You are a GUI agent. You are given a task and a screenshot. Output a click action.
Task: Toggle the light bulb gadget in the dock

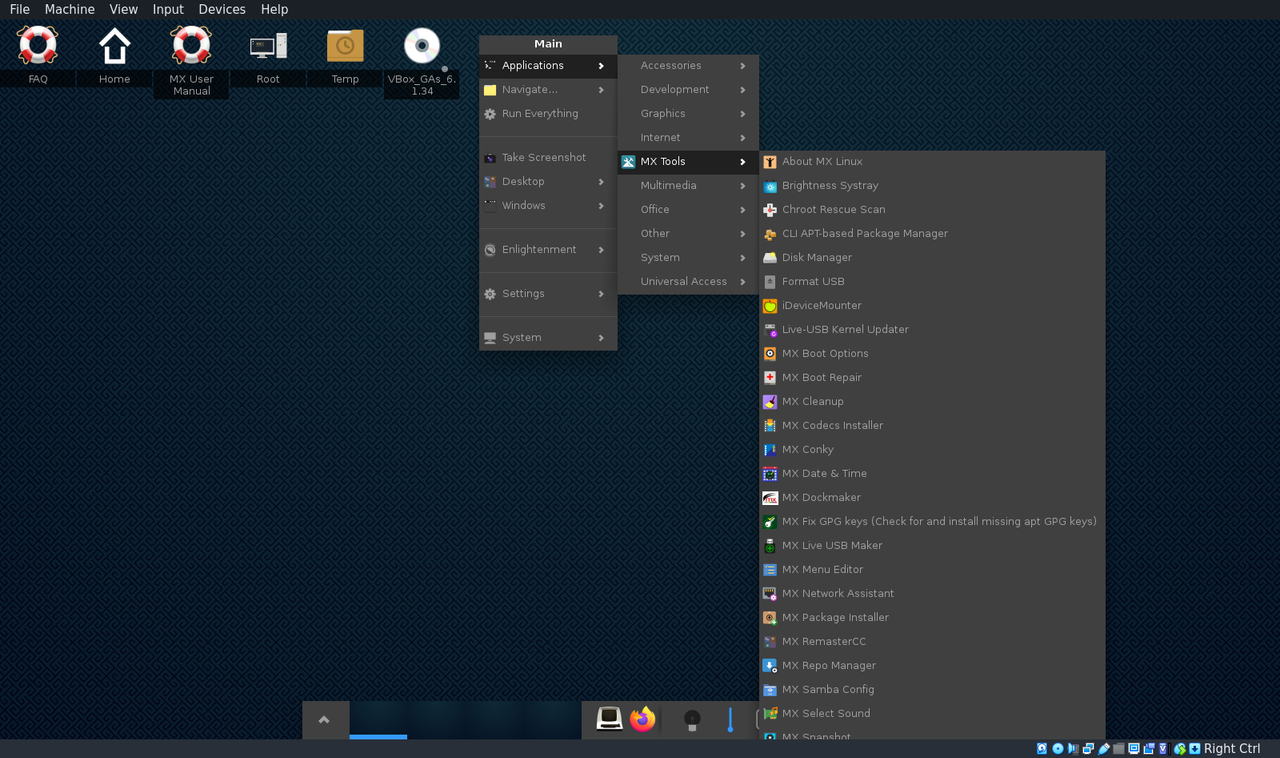[x=692, y=719]
